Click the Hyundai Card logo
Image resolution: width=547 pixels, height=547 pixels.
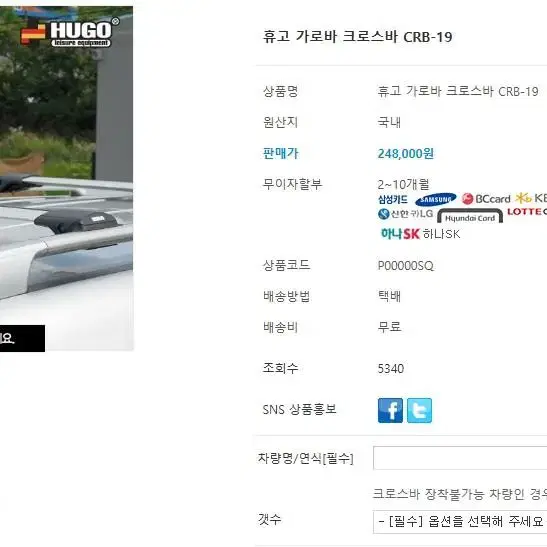click(x=470, y=216)
